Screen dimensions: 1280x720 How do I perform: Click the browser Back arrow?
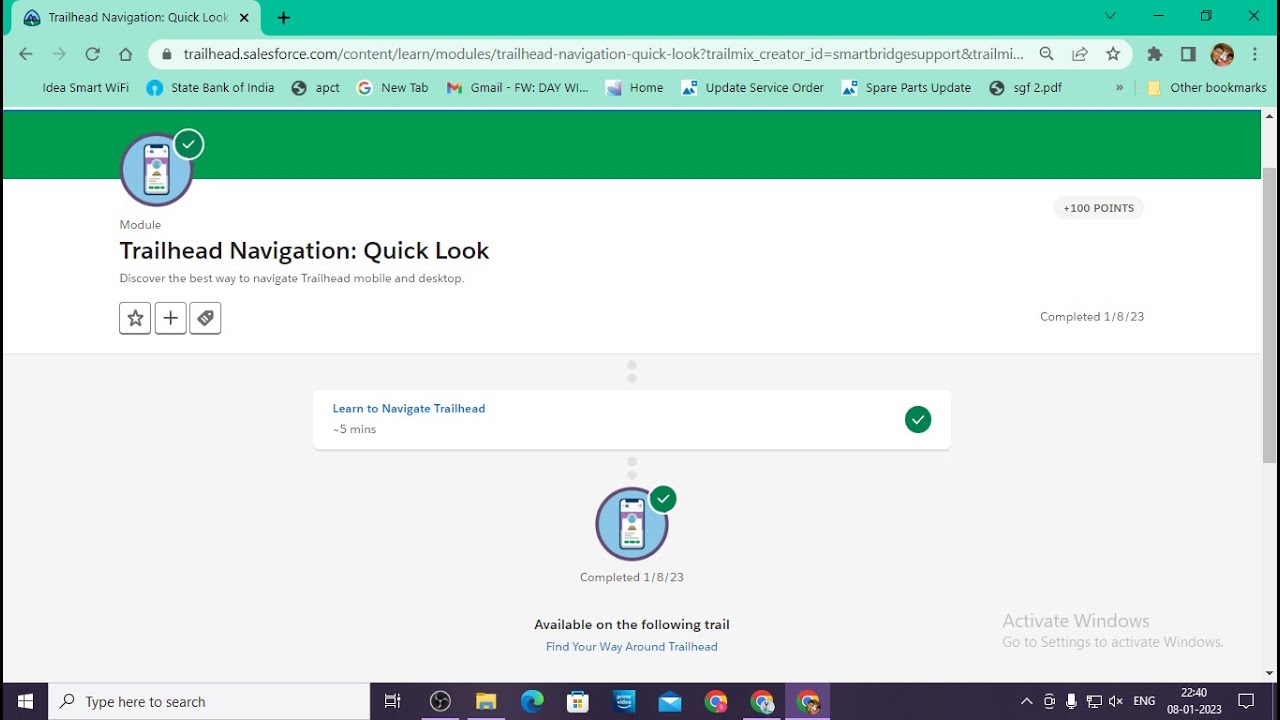(26, 54)
